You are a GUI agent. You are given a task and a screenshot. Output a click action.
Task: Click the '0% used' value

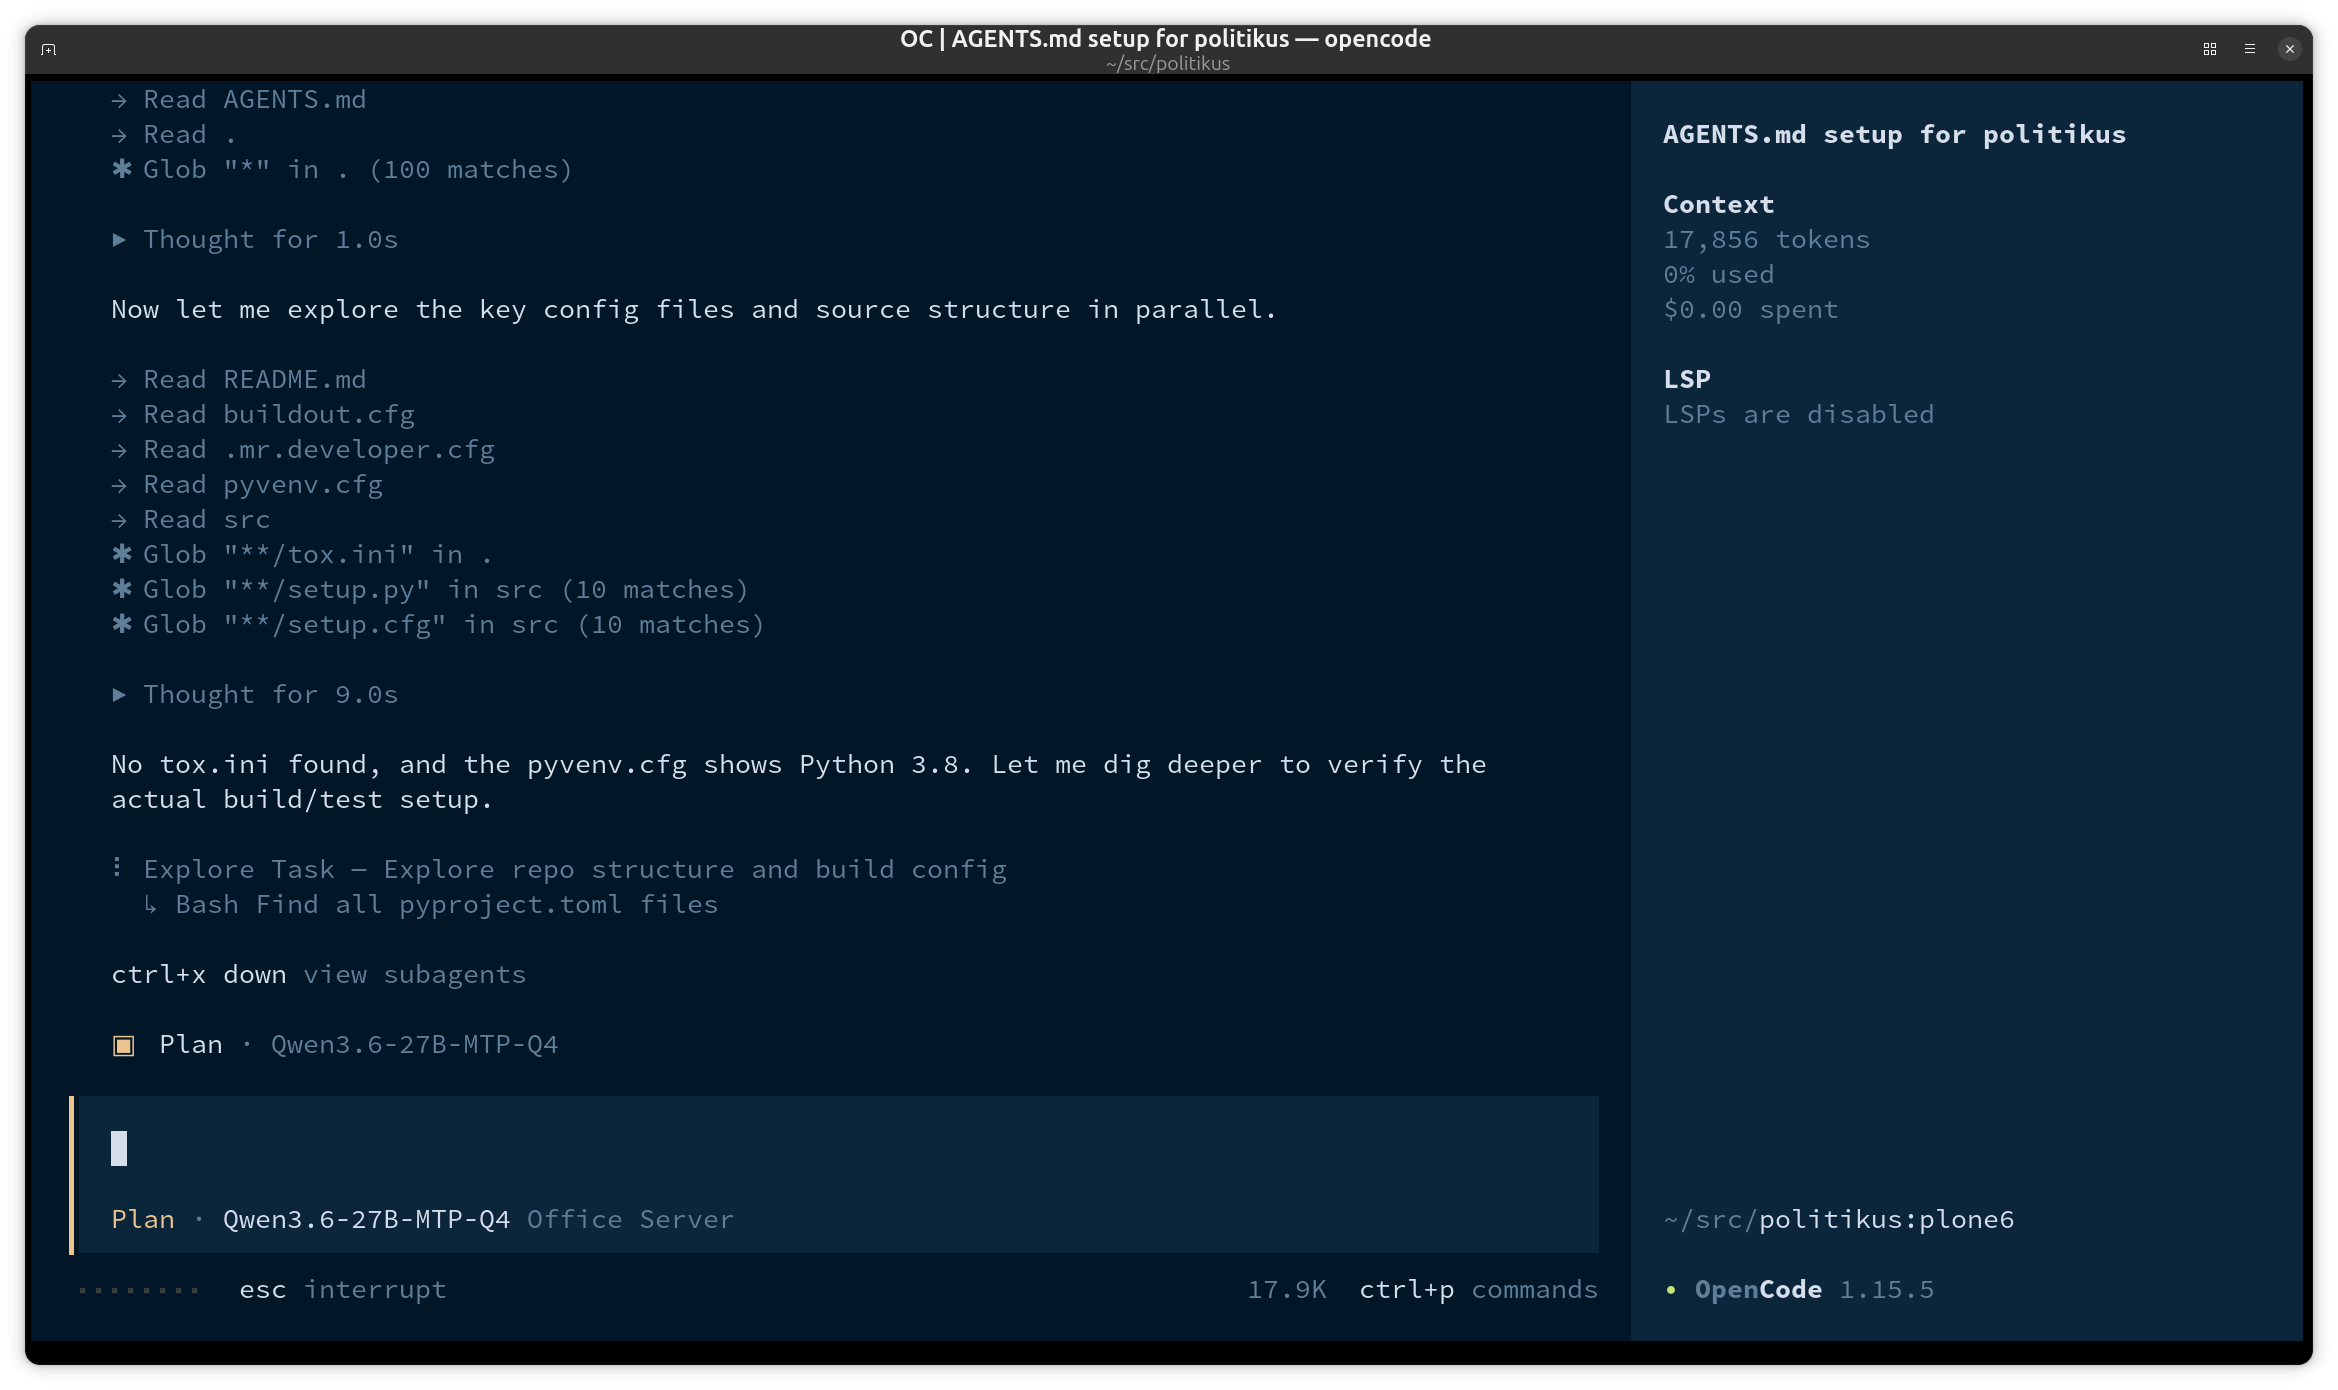(x=1718, y=275)
